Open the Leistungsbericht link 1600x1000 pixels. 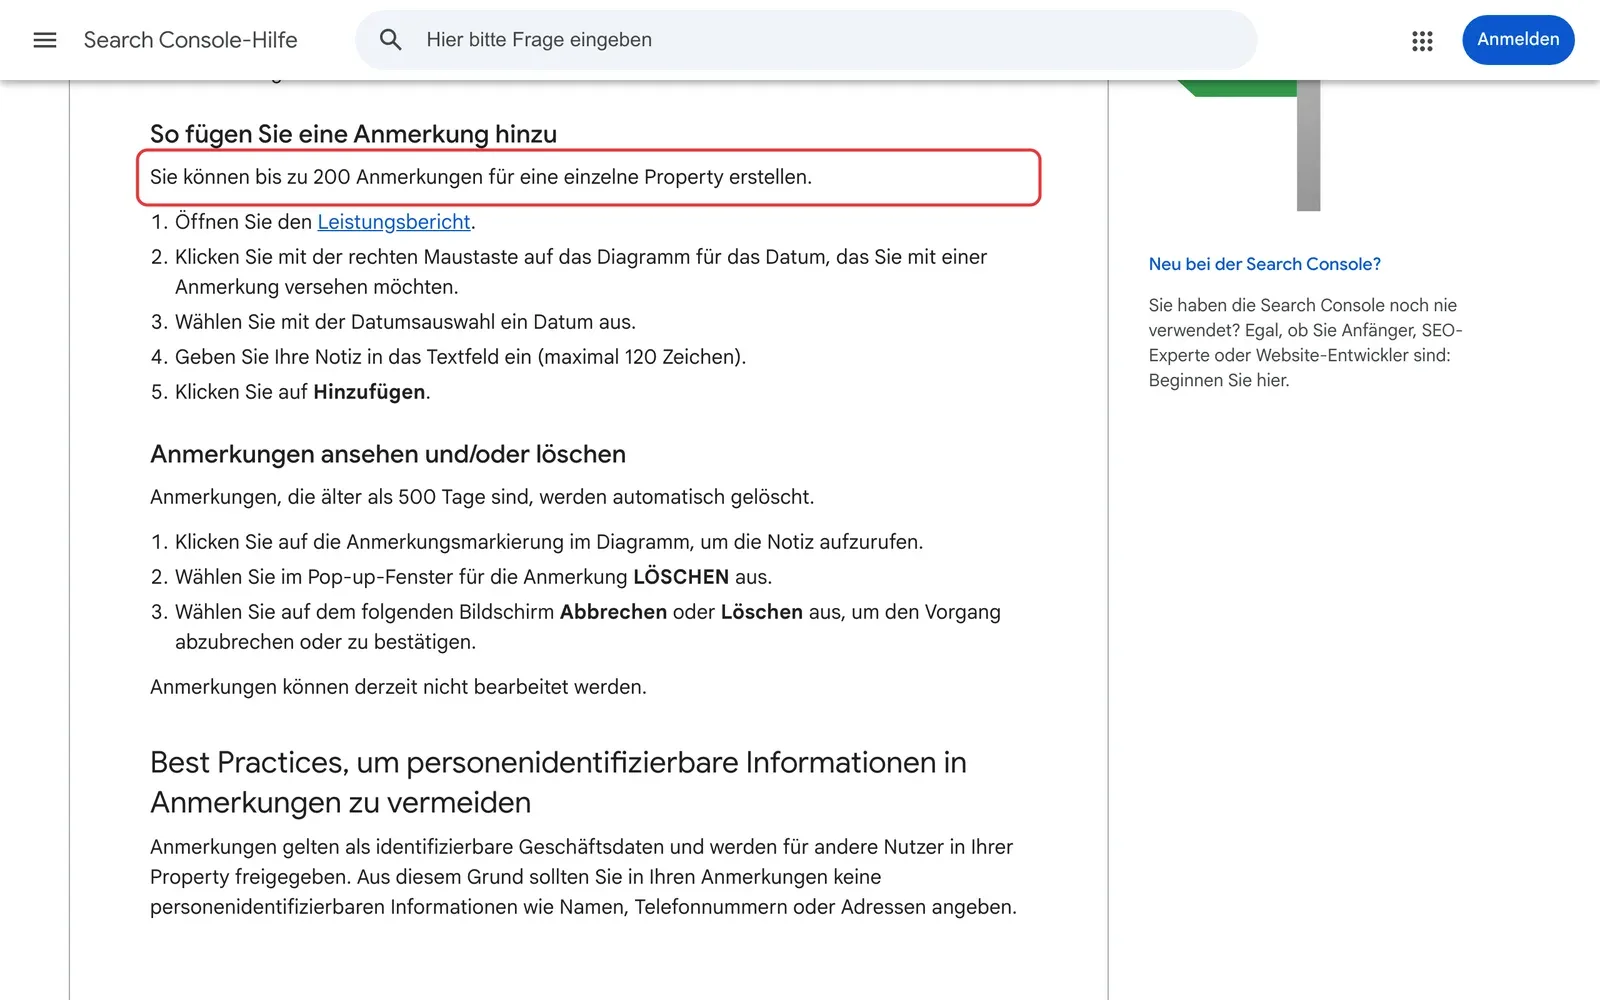point(394,222)
